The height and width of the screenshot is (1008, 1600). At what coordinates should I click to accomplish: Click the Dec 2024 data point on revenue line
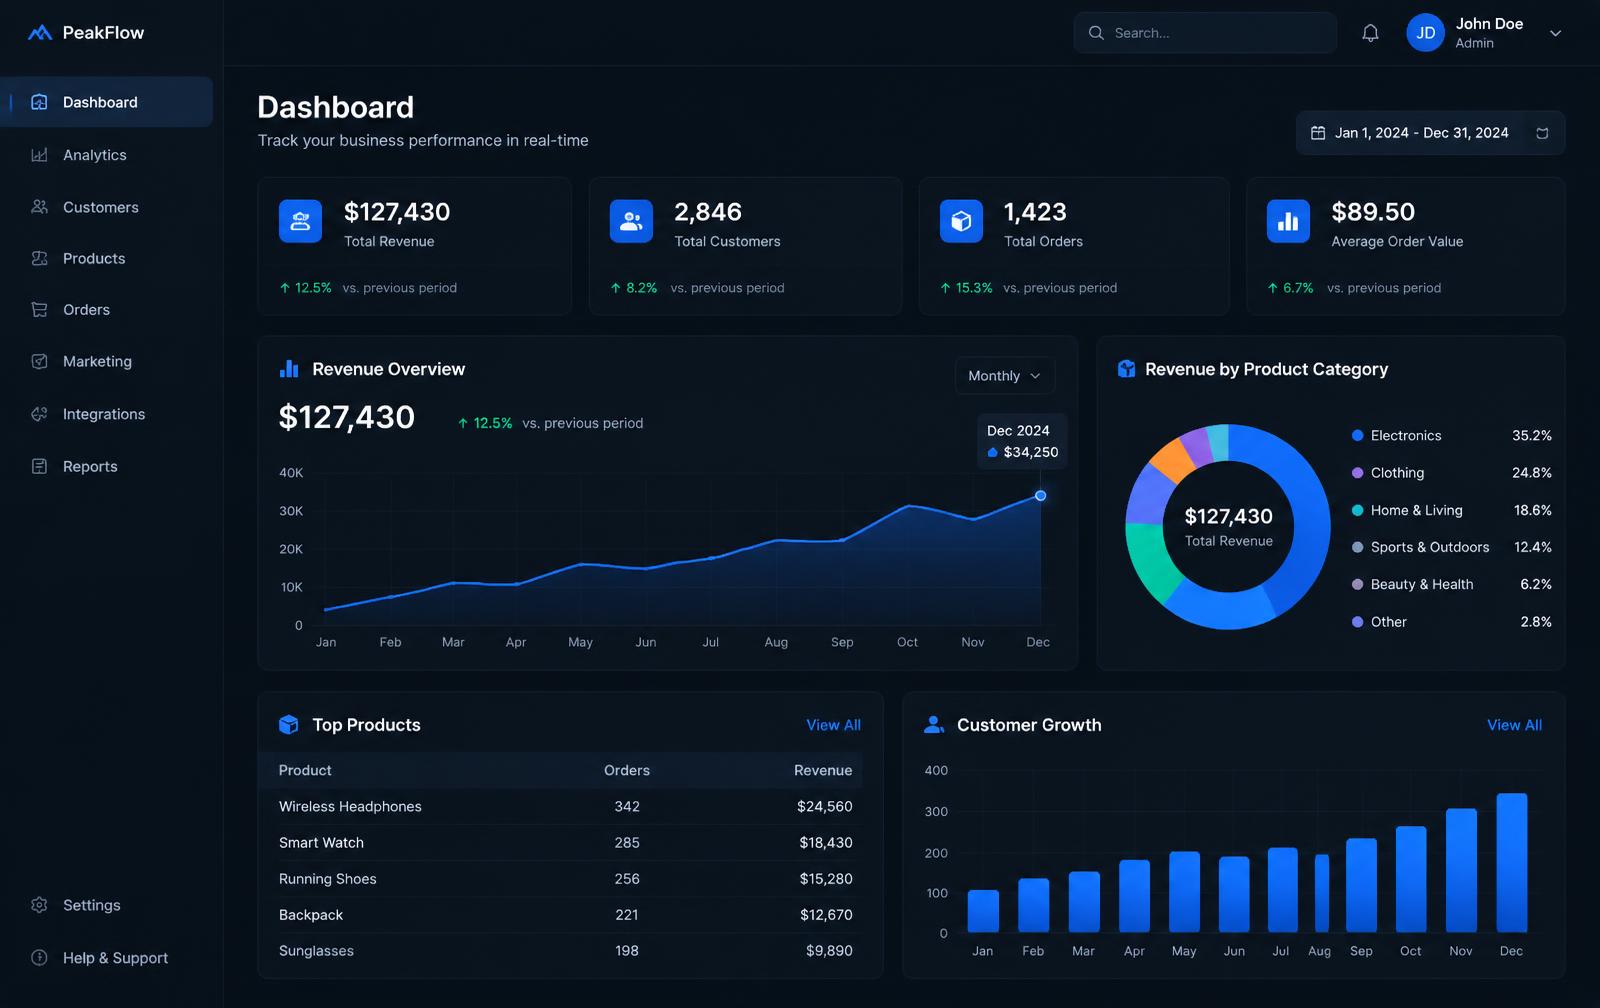[1040, 495]
